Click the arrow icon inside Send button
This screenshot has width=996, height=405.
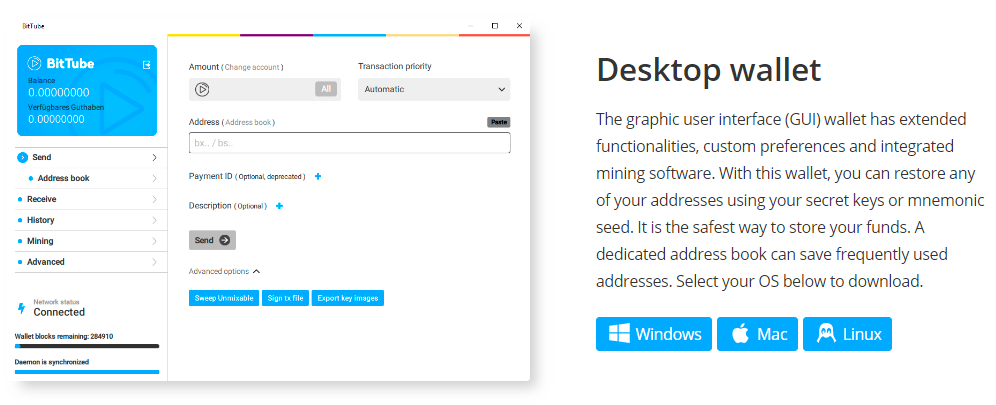225,240
